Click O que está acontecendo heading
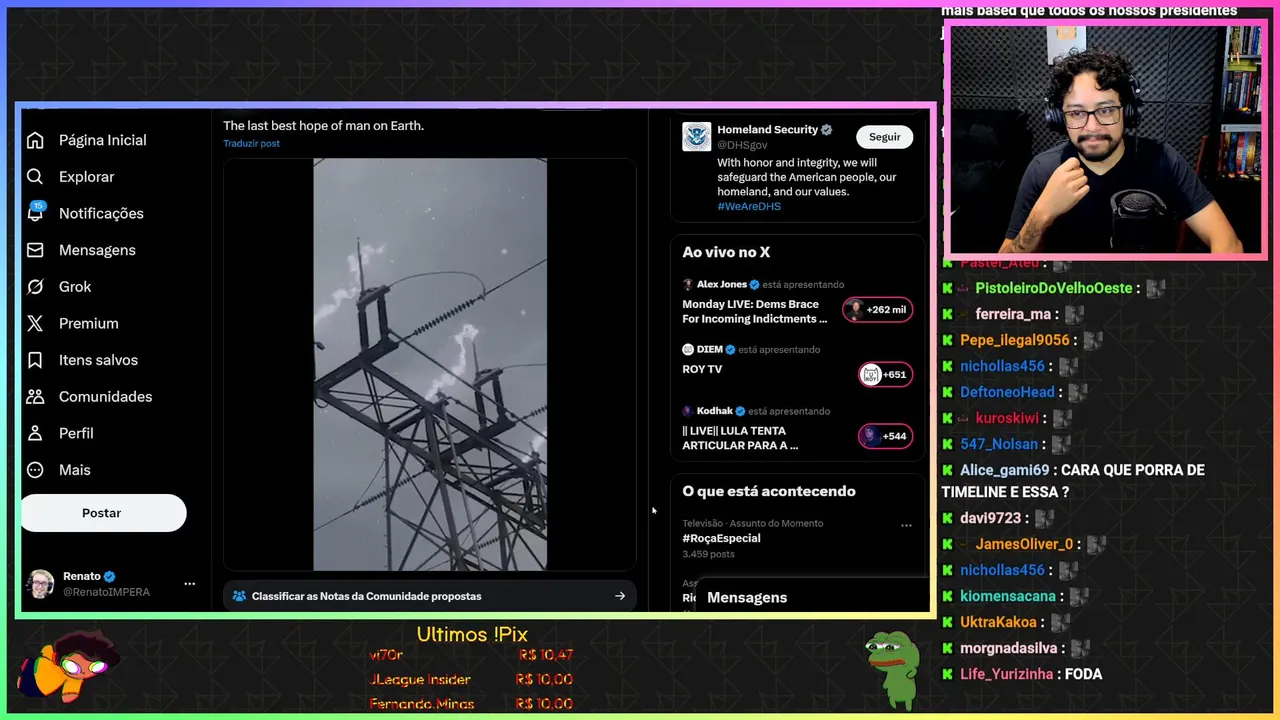Screen dimensions: 1280x720 (769, 491)
